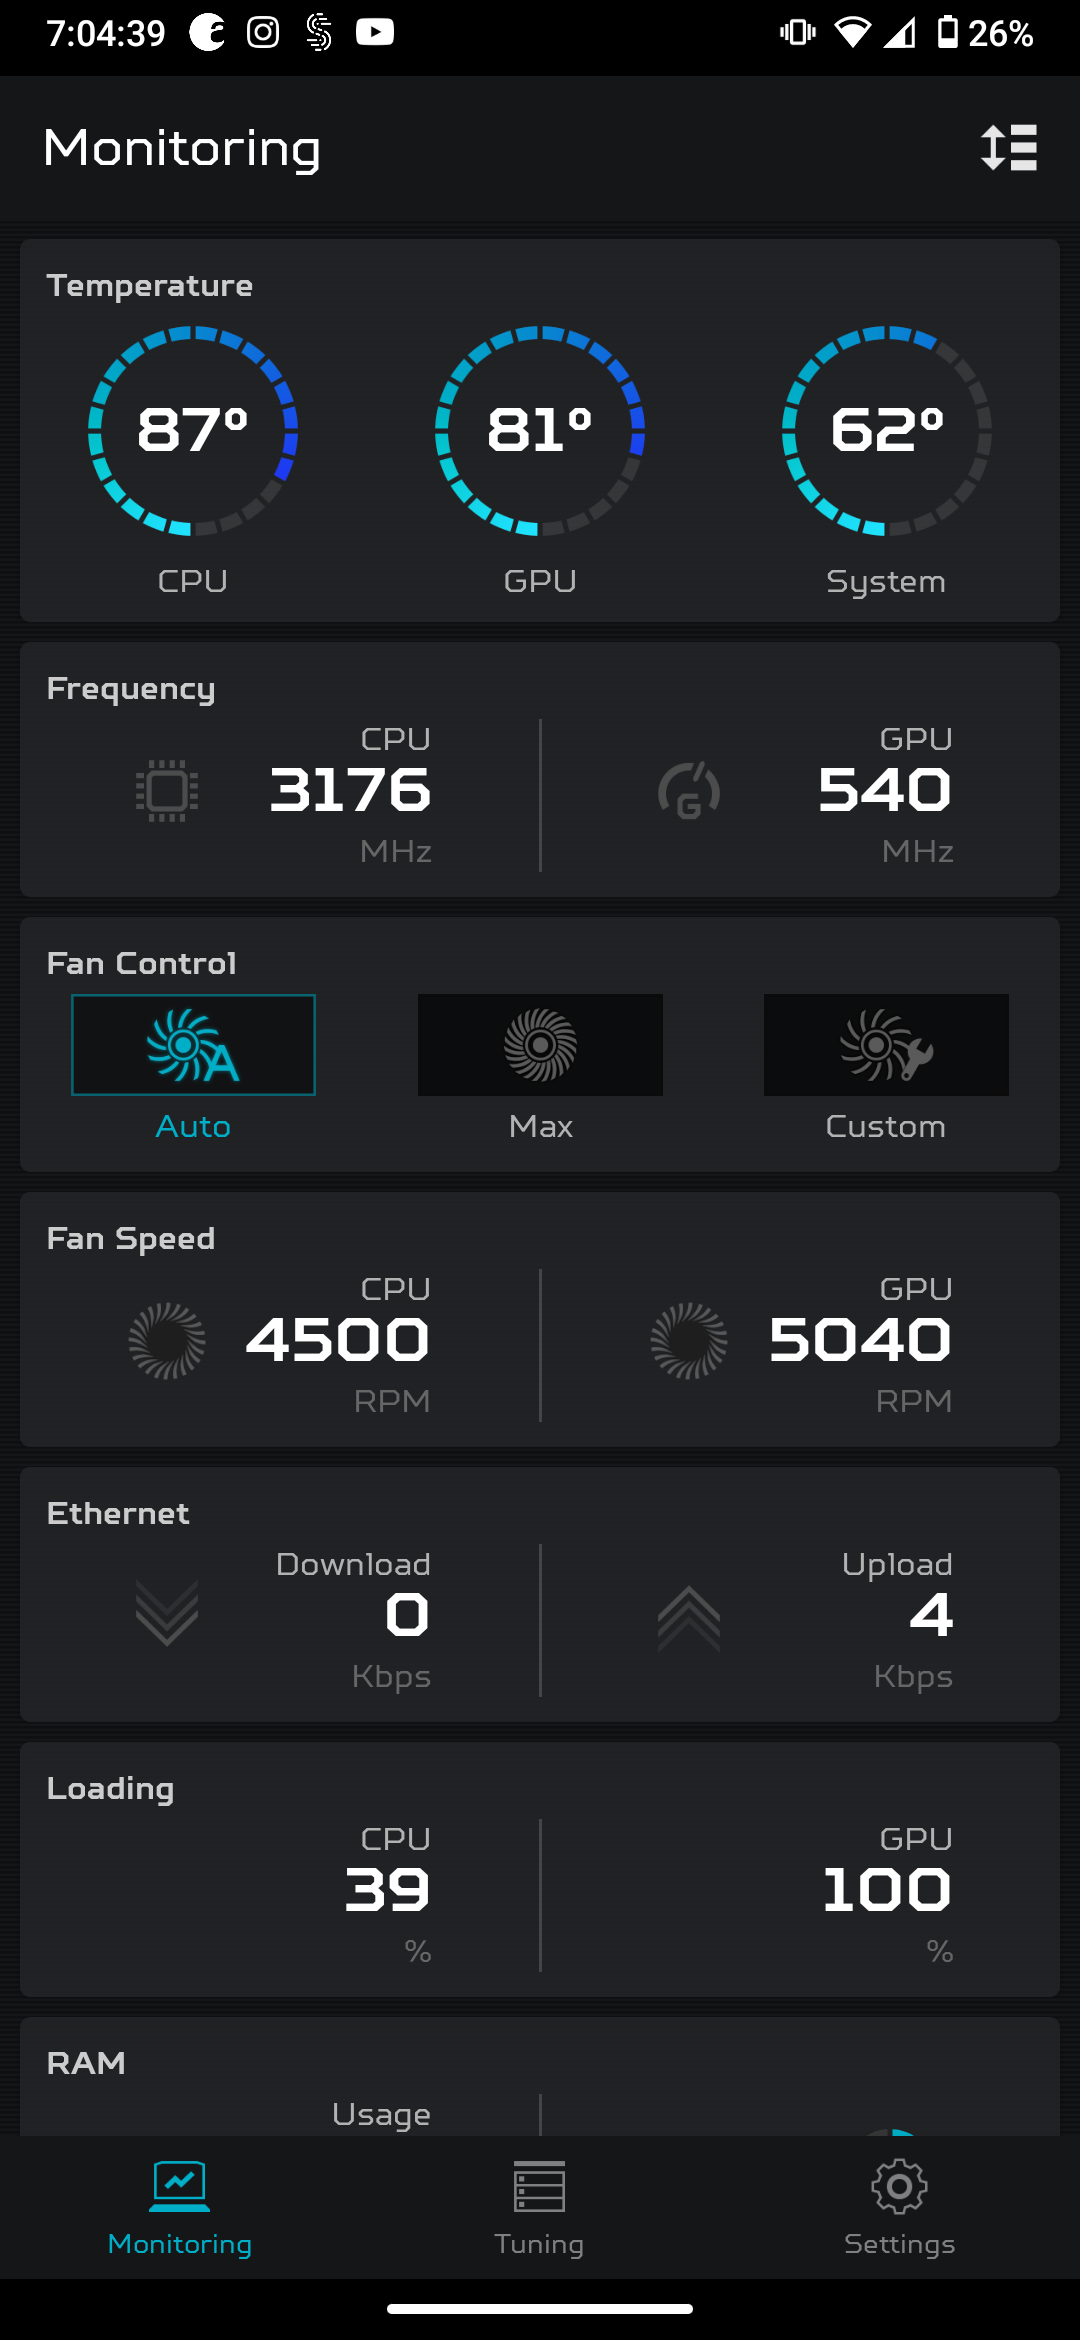The image size is (1080, 2340).
Task: Tap the GPU loading 100 percent value
Action: click(887, 1890)
